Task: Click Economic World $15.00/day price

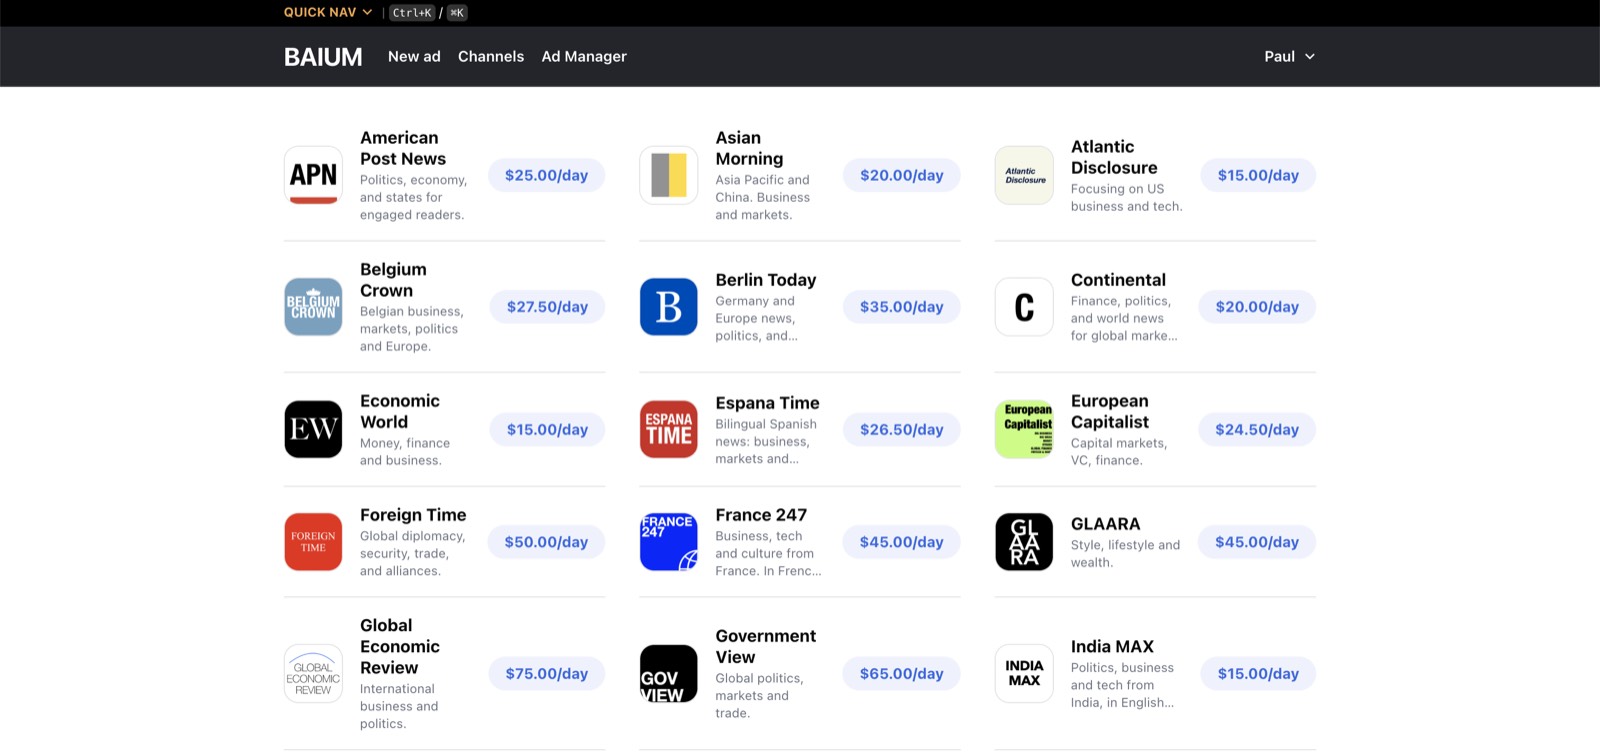Action: tap(547, 429)
